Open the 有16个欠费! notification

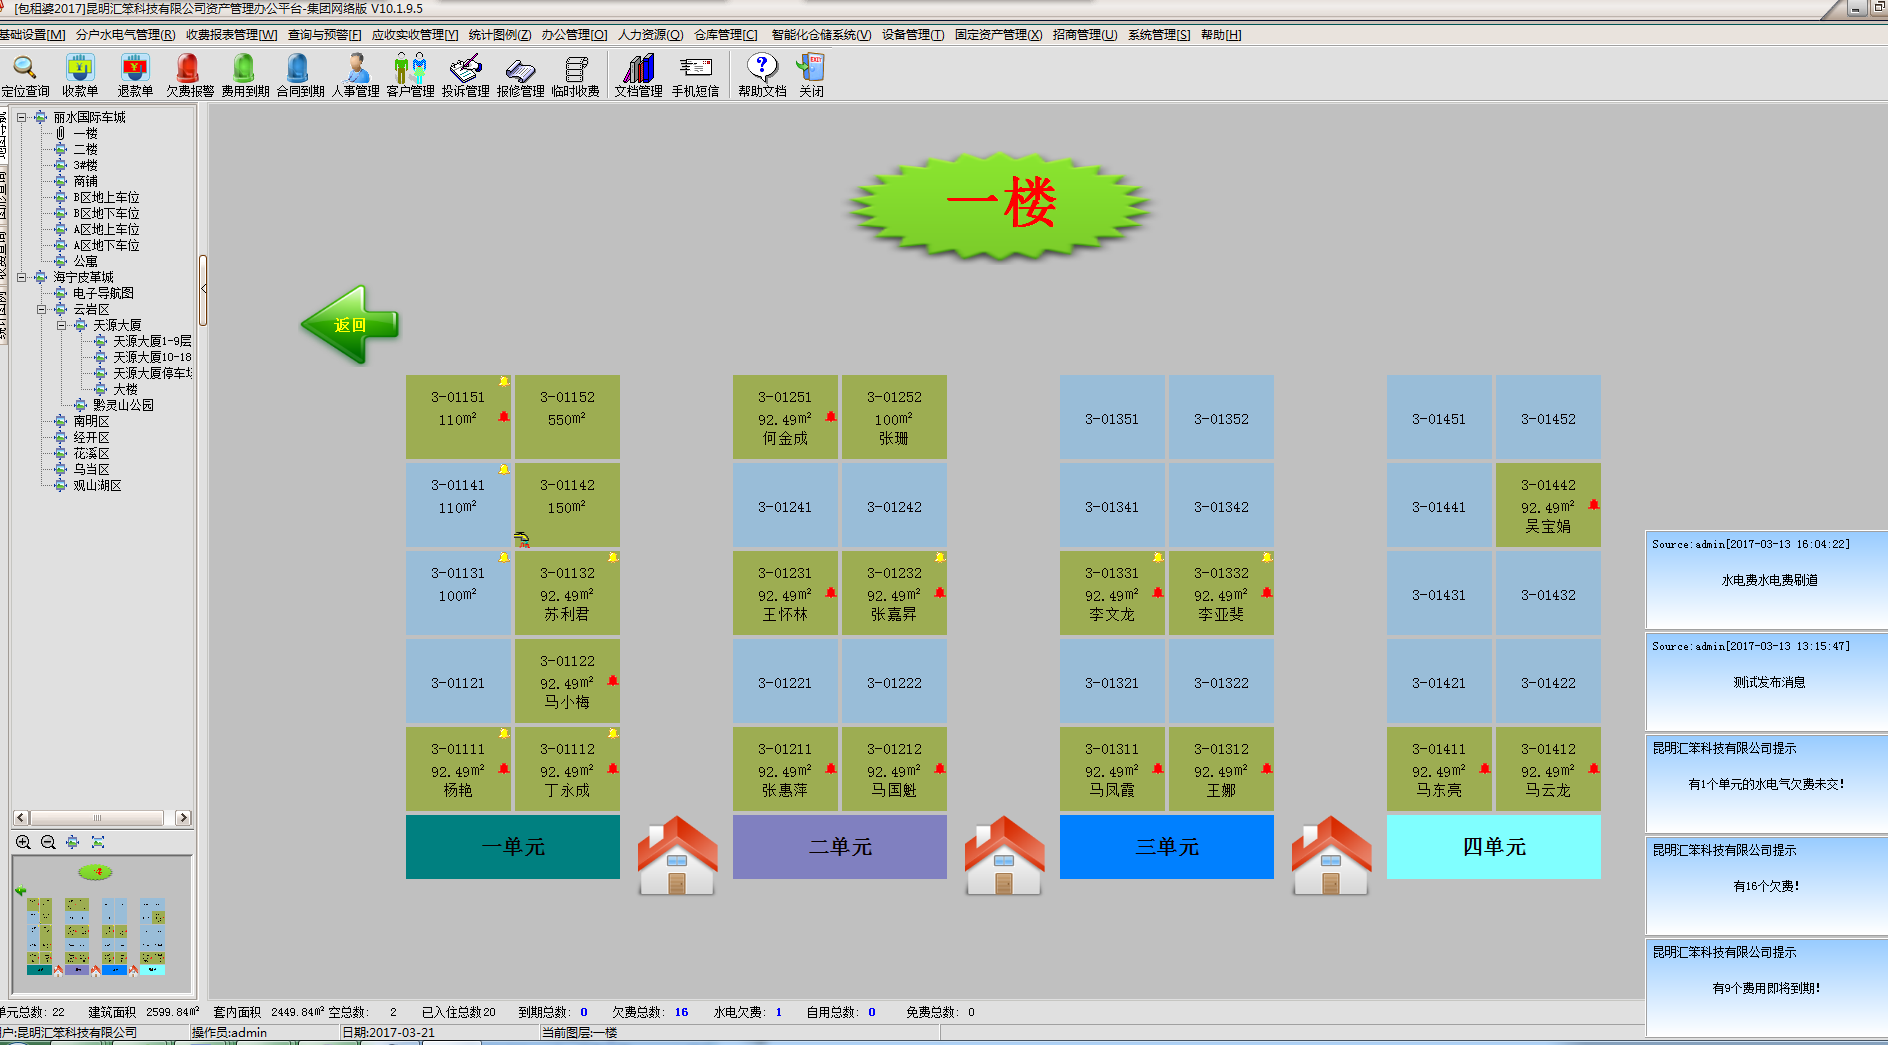point(1767,886)
